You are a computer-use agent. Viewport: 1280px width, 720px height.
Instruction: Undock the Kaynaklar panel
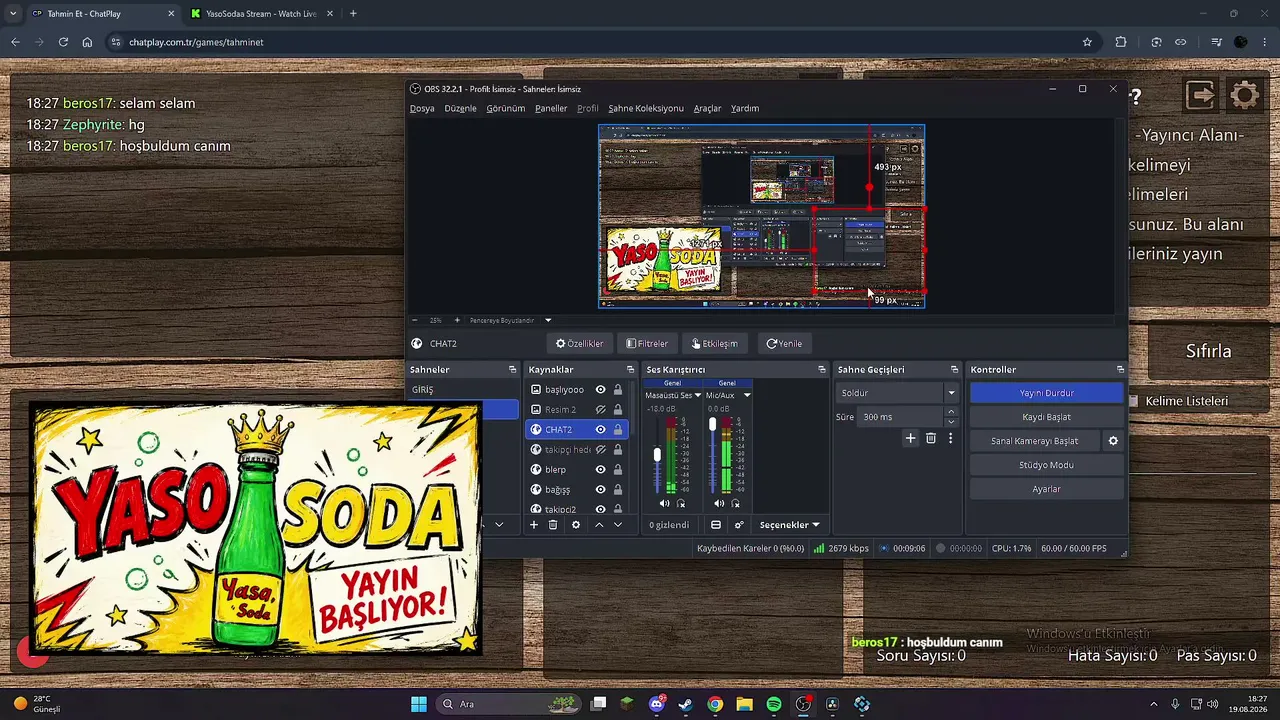630,370
